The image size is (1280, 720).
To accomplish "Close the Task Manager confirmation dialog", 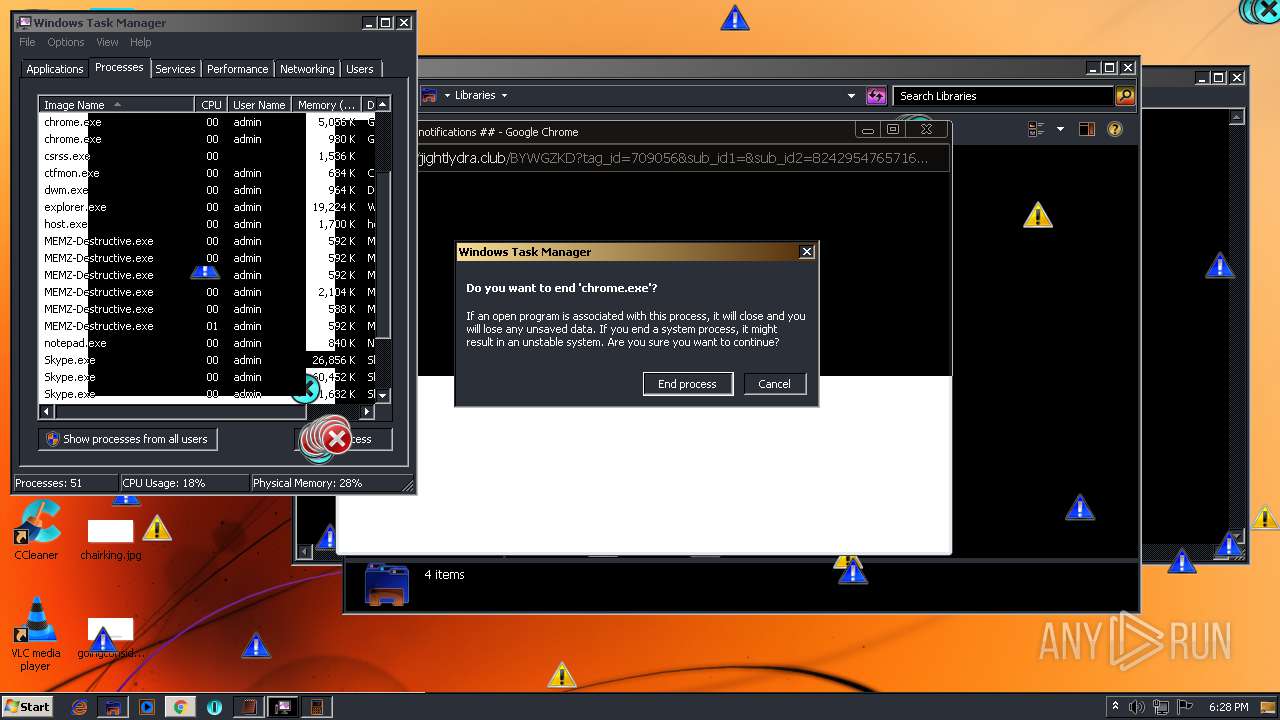I will coord(807,252).
